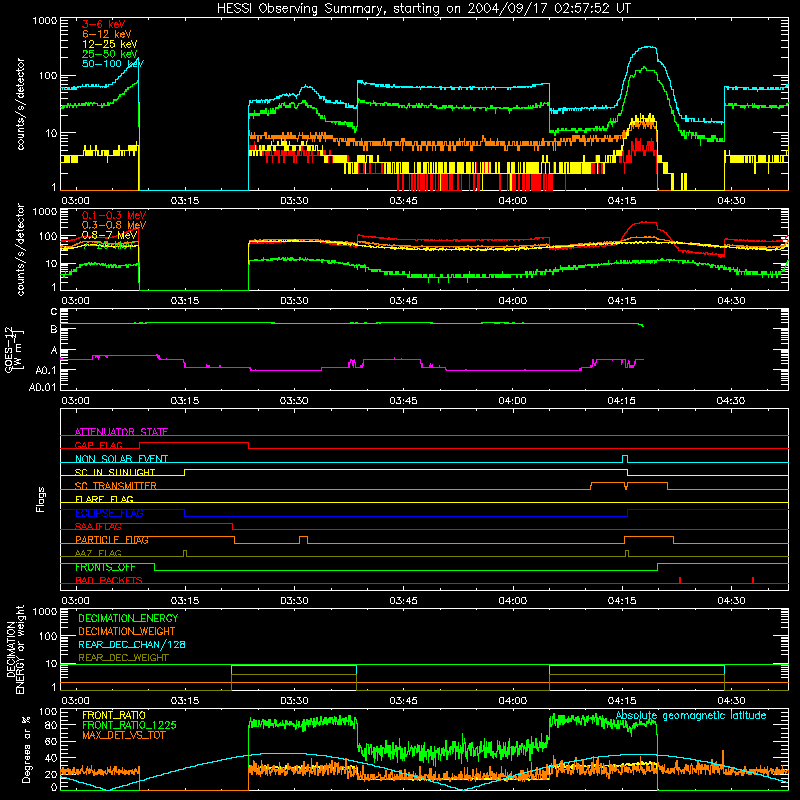Click the first BAD_PACKETS spike after 04:15
800x800 pixels.
click(x=680, y=580)
